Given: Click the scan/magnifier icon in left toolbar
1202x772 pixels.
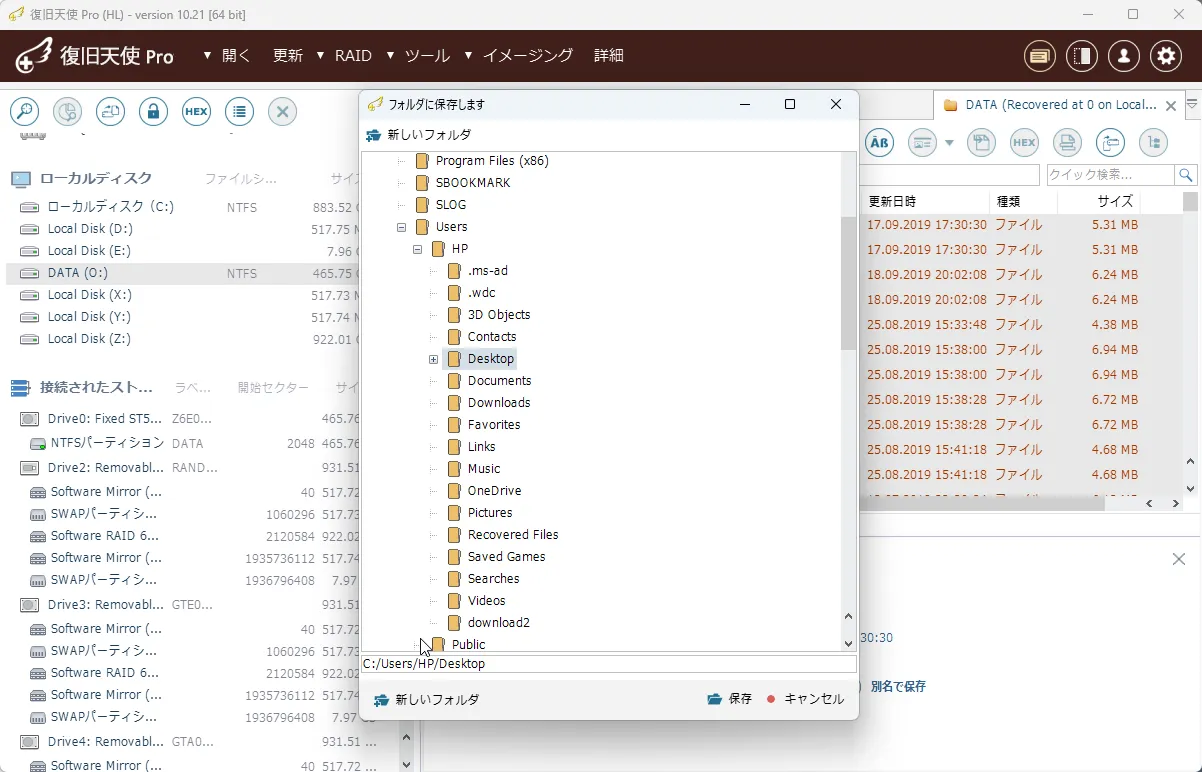Looking at the screenshot, I should pos(24,112).
